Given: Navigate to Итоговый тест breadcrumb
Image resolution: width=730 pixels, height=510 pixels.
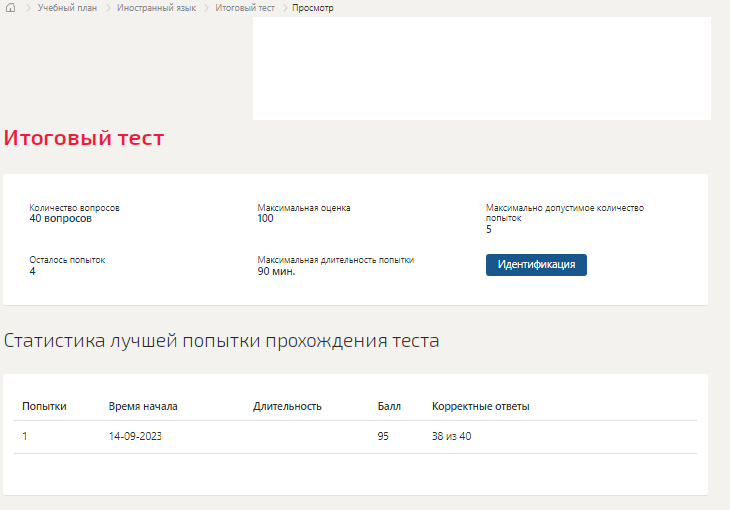Looking at the screenshot, I should pyautogui.click(x=245, y=8).
